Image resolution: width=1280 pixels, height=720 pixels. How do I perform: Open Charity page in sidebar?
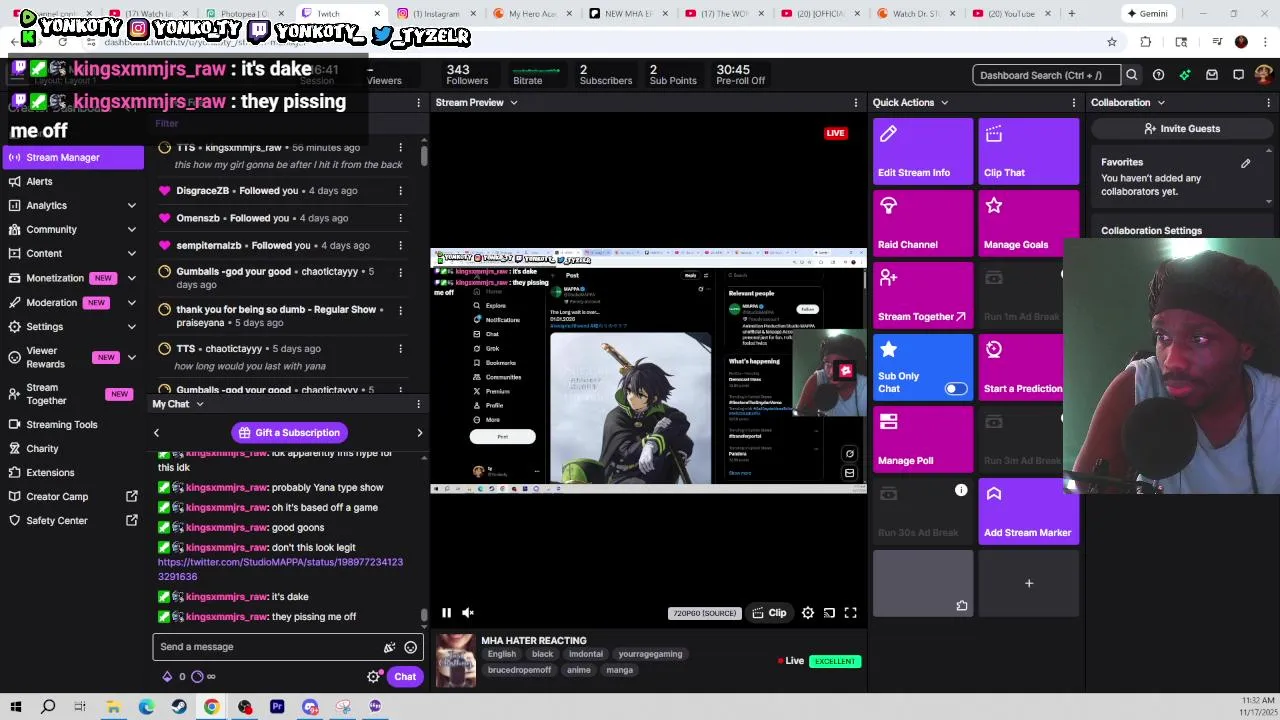[42, 448]
